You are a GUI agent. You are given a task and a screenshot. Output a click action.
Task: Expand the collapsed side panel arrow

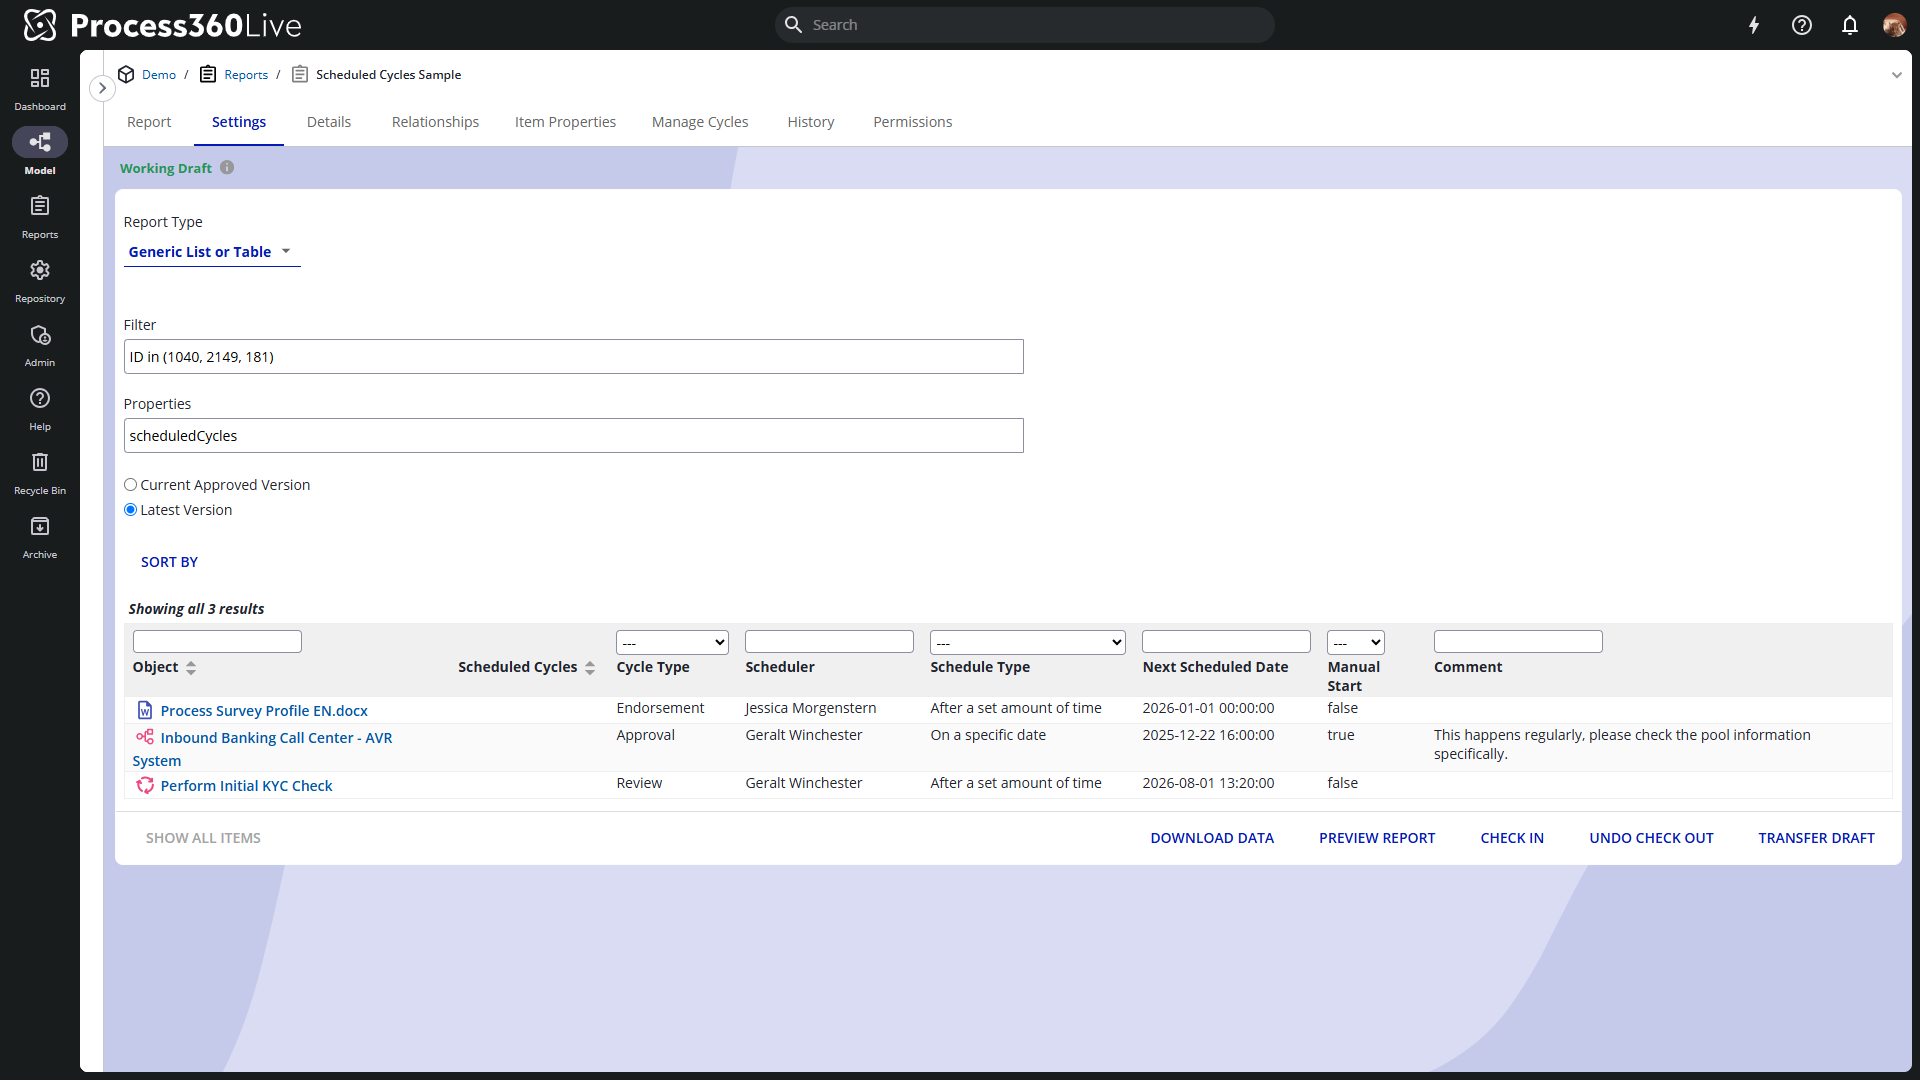(x=102, y=88)
